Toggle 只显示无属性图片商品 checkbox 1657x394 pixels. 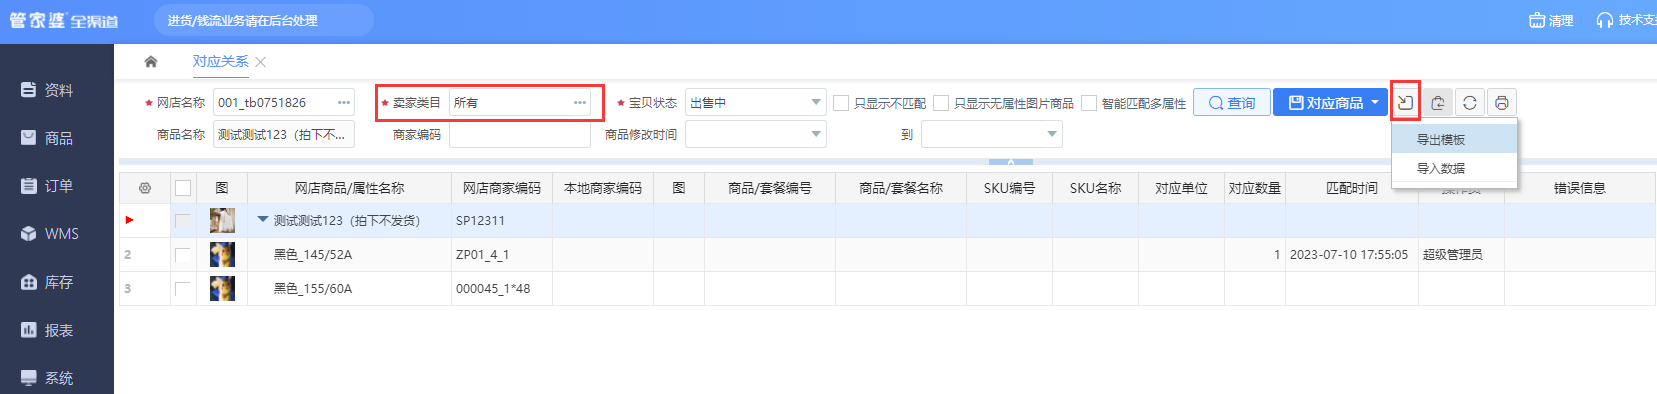(x=941, y=103)
